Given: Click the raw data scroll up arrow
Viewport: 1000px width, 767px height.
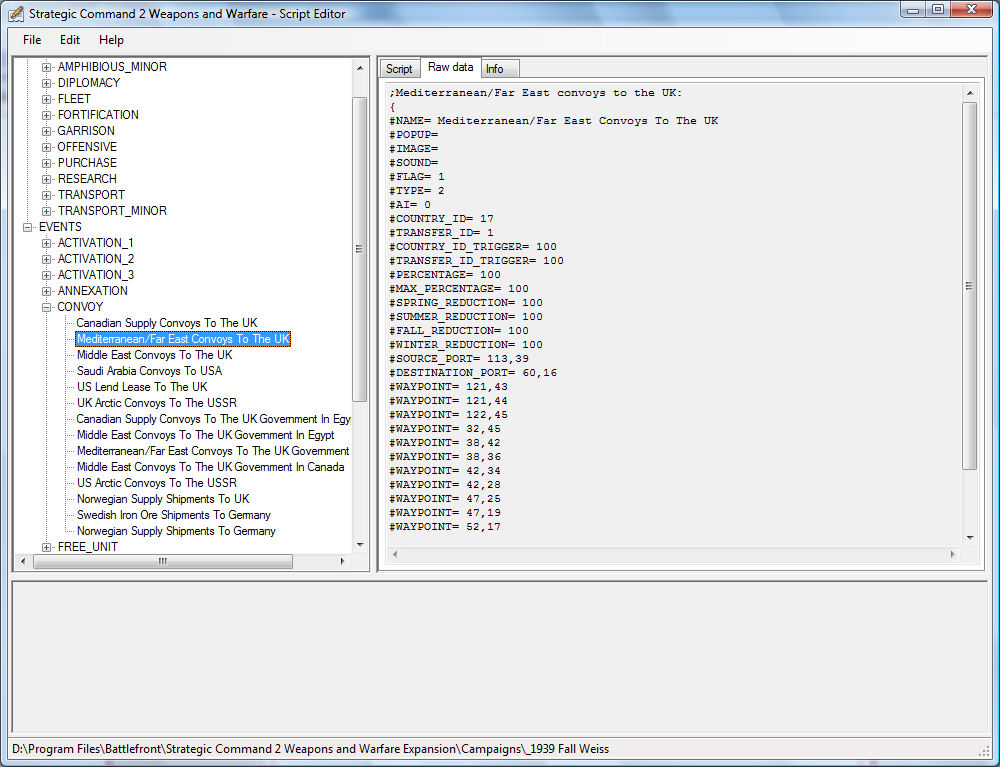Looking at the screenshot, I should pyautogui.click(x=969, y=93).
